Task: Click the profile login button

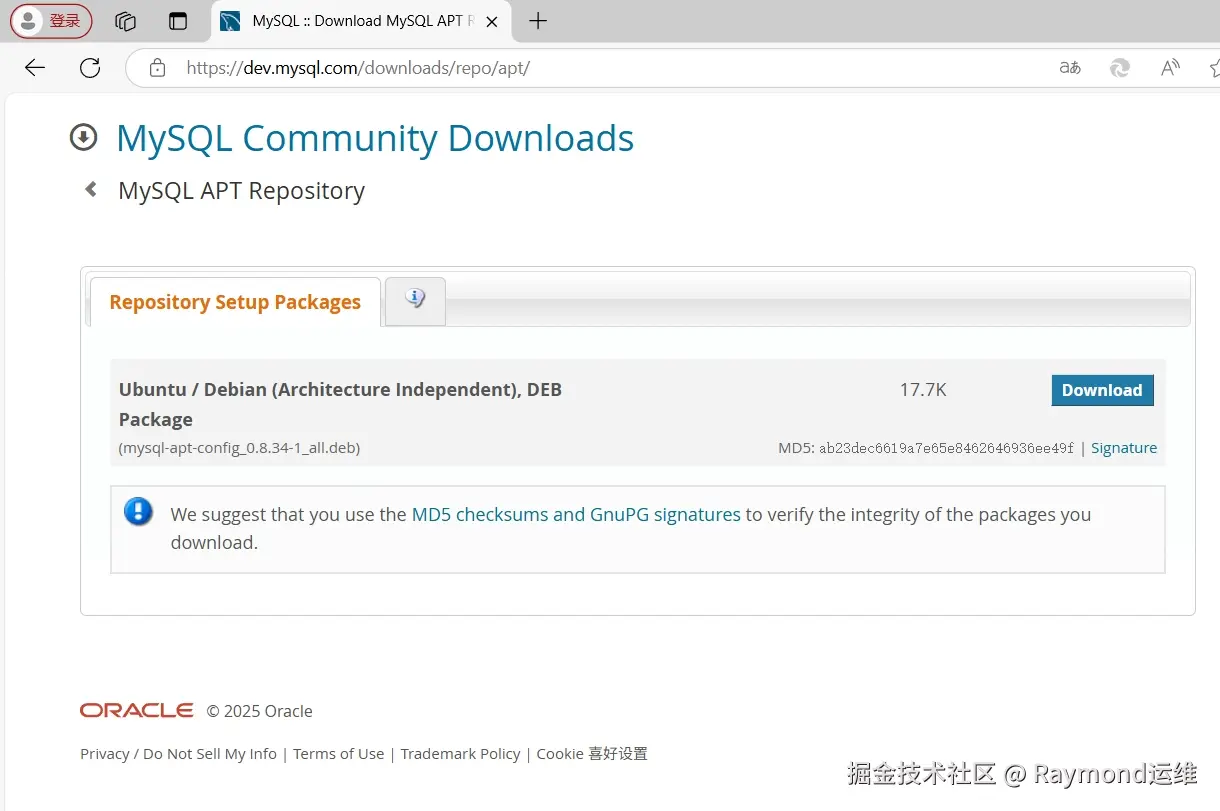Action: (51, 21)
